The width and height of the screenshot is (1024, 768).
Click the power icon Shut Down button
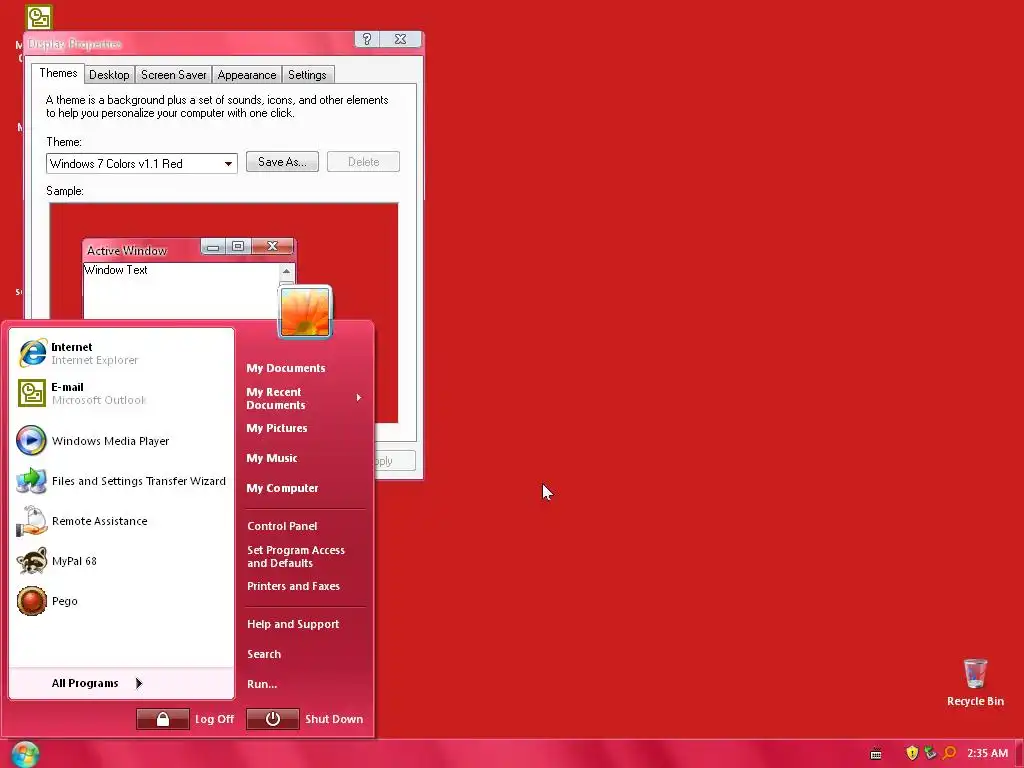coord(272,719)
